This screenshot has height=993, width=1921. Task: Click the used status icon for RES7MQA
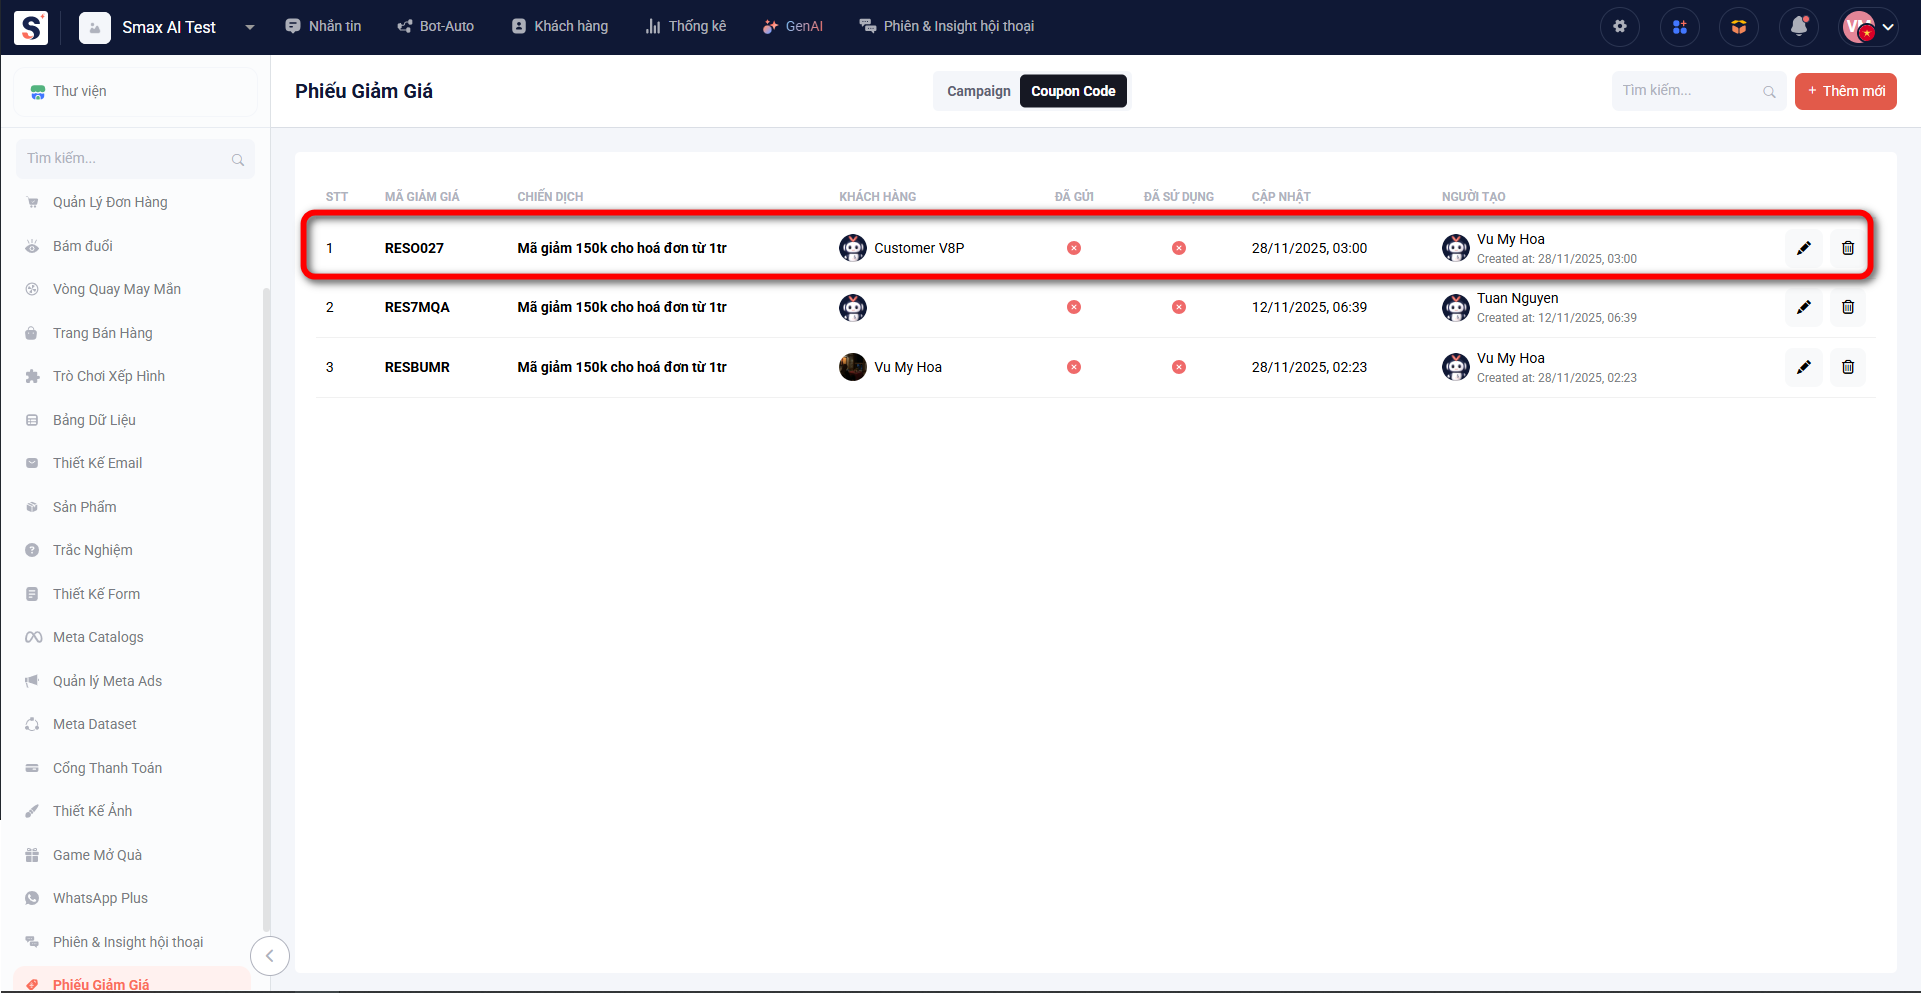pos(1178,307)
